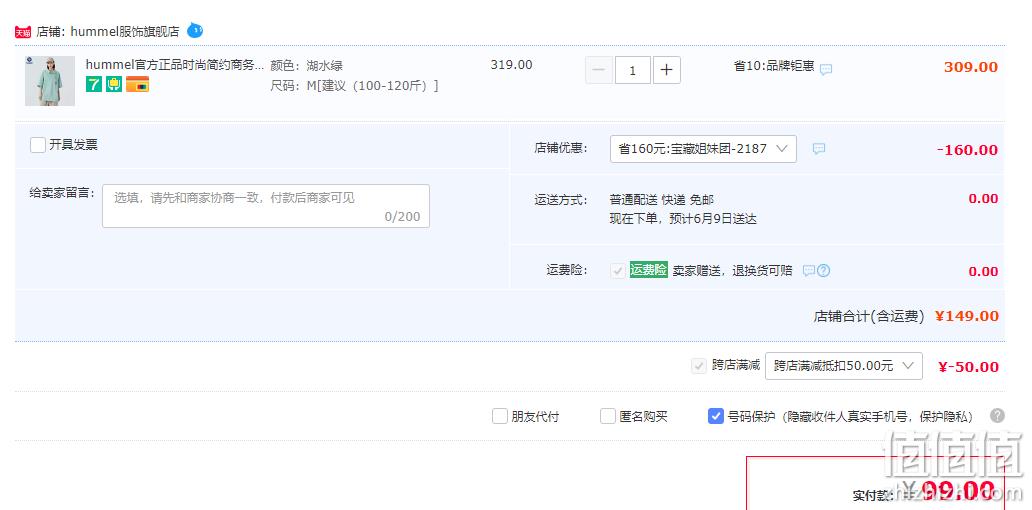The width and height of the screenshot is (1032, 510).
Task: Enable the 匿名购买 checkbox
Action: point(608,416)
